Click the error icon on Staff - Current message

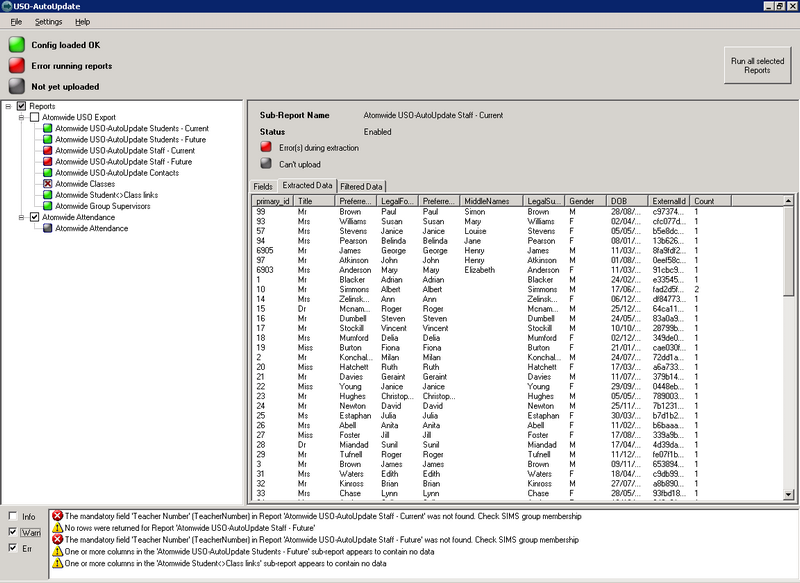pyautogui.click(x=58, y=516)
